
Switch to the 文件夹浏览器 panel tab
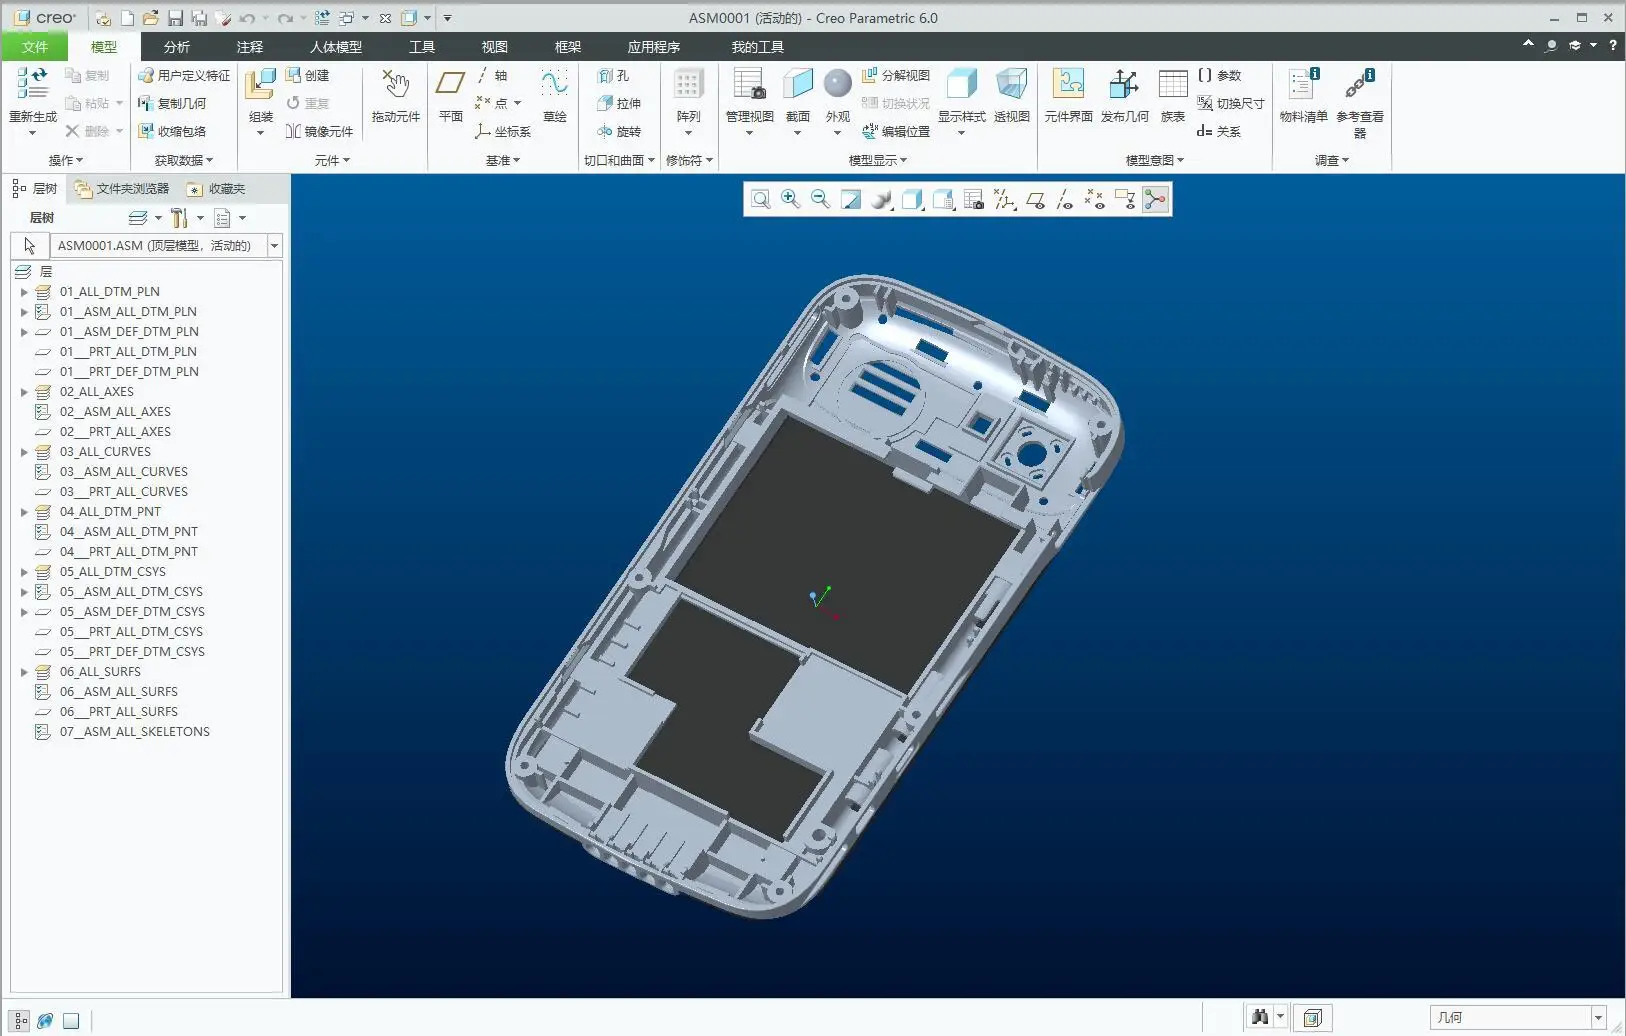(124, 188)
